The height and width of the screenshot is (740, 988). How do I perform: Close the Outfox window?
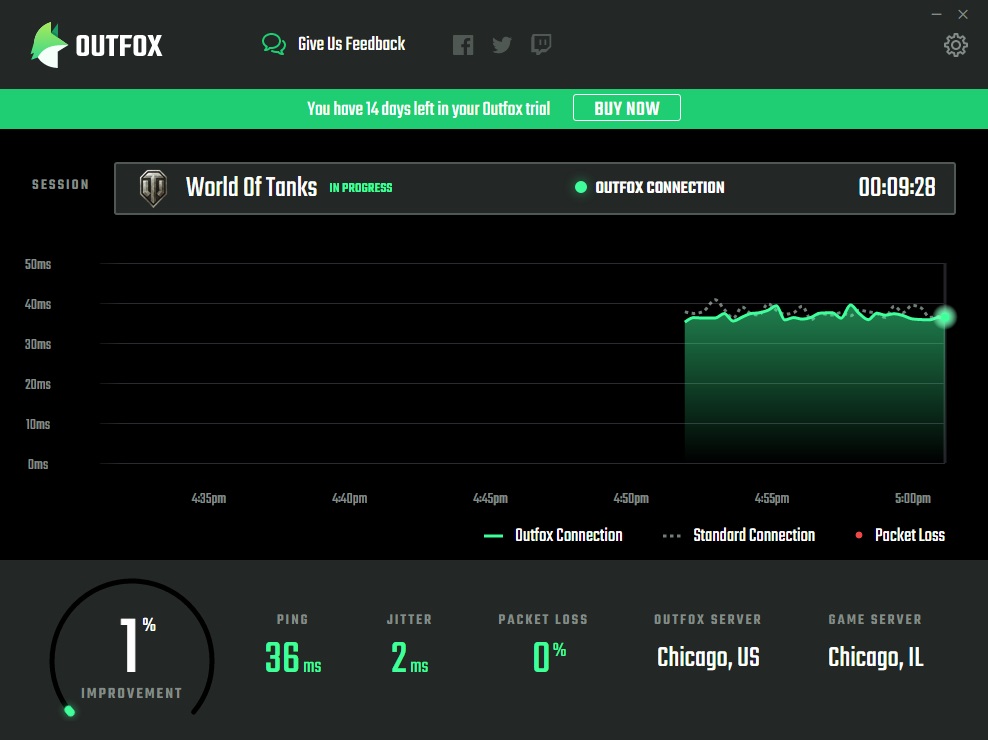tap(962, 14)
